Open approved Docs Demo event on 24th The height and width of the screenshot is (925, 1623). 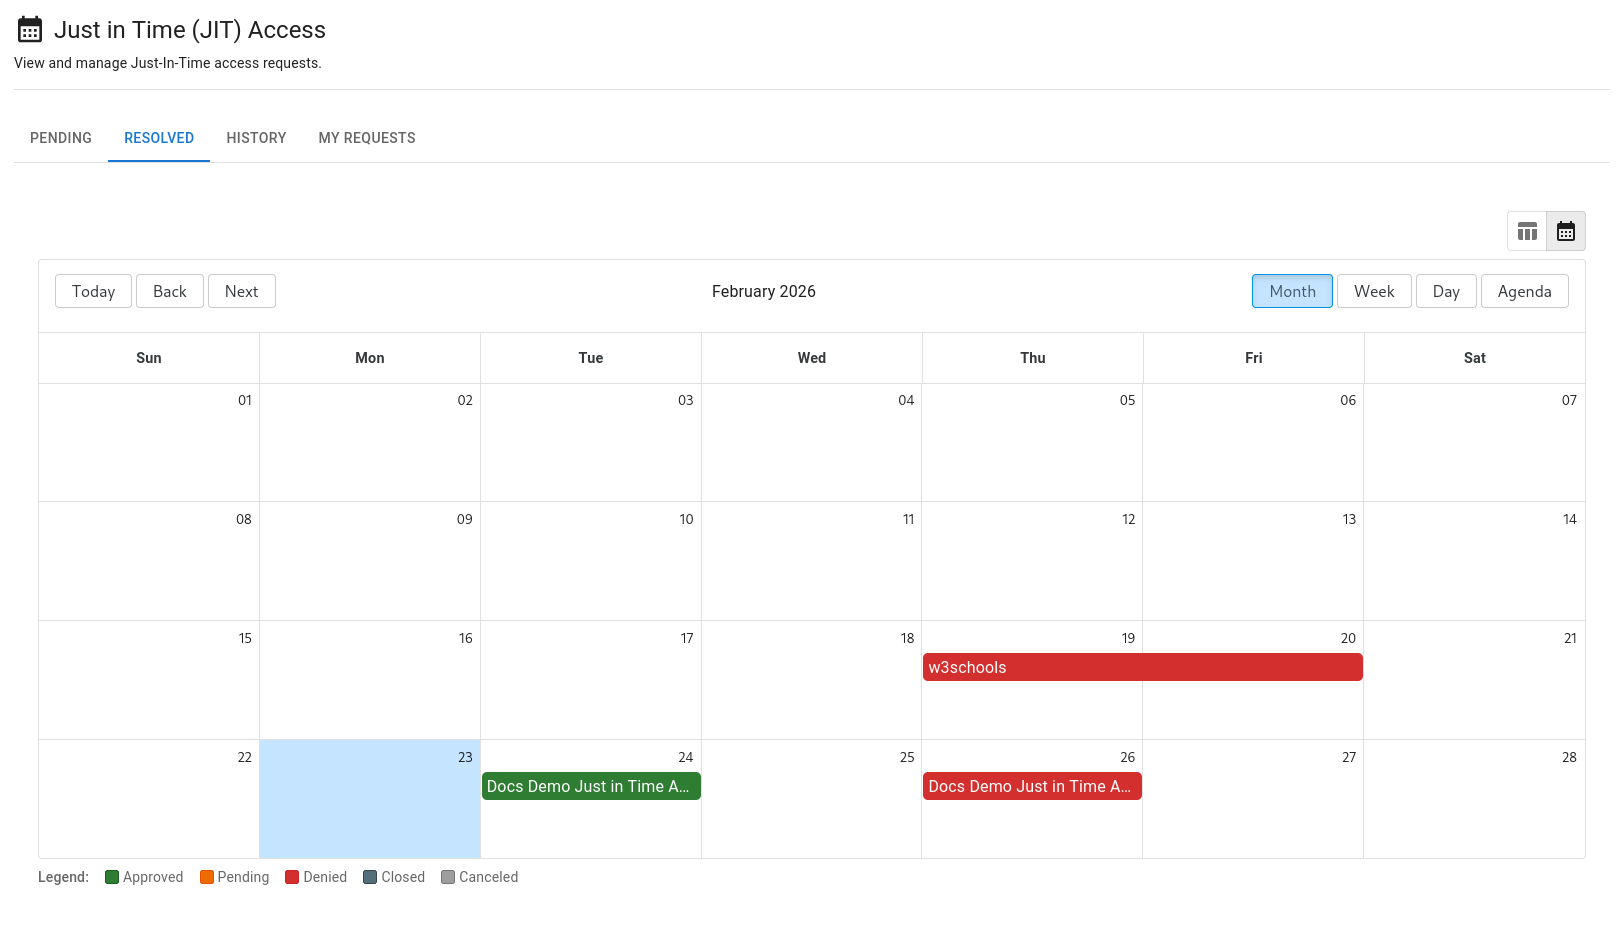590,786
